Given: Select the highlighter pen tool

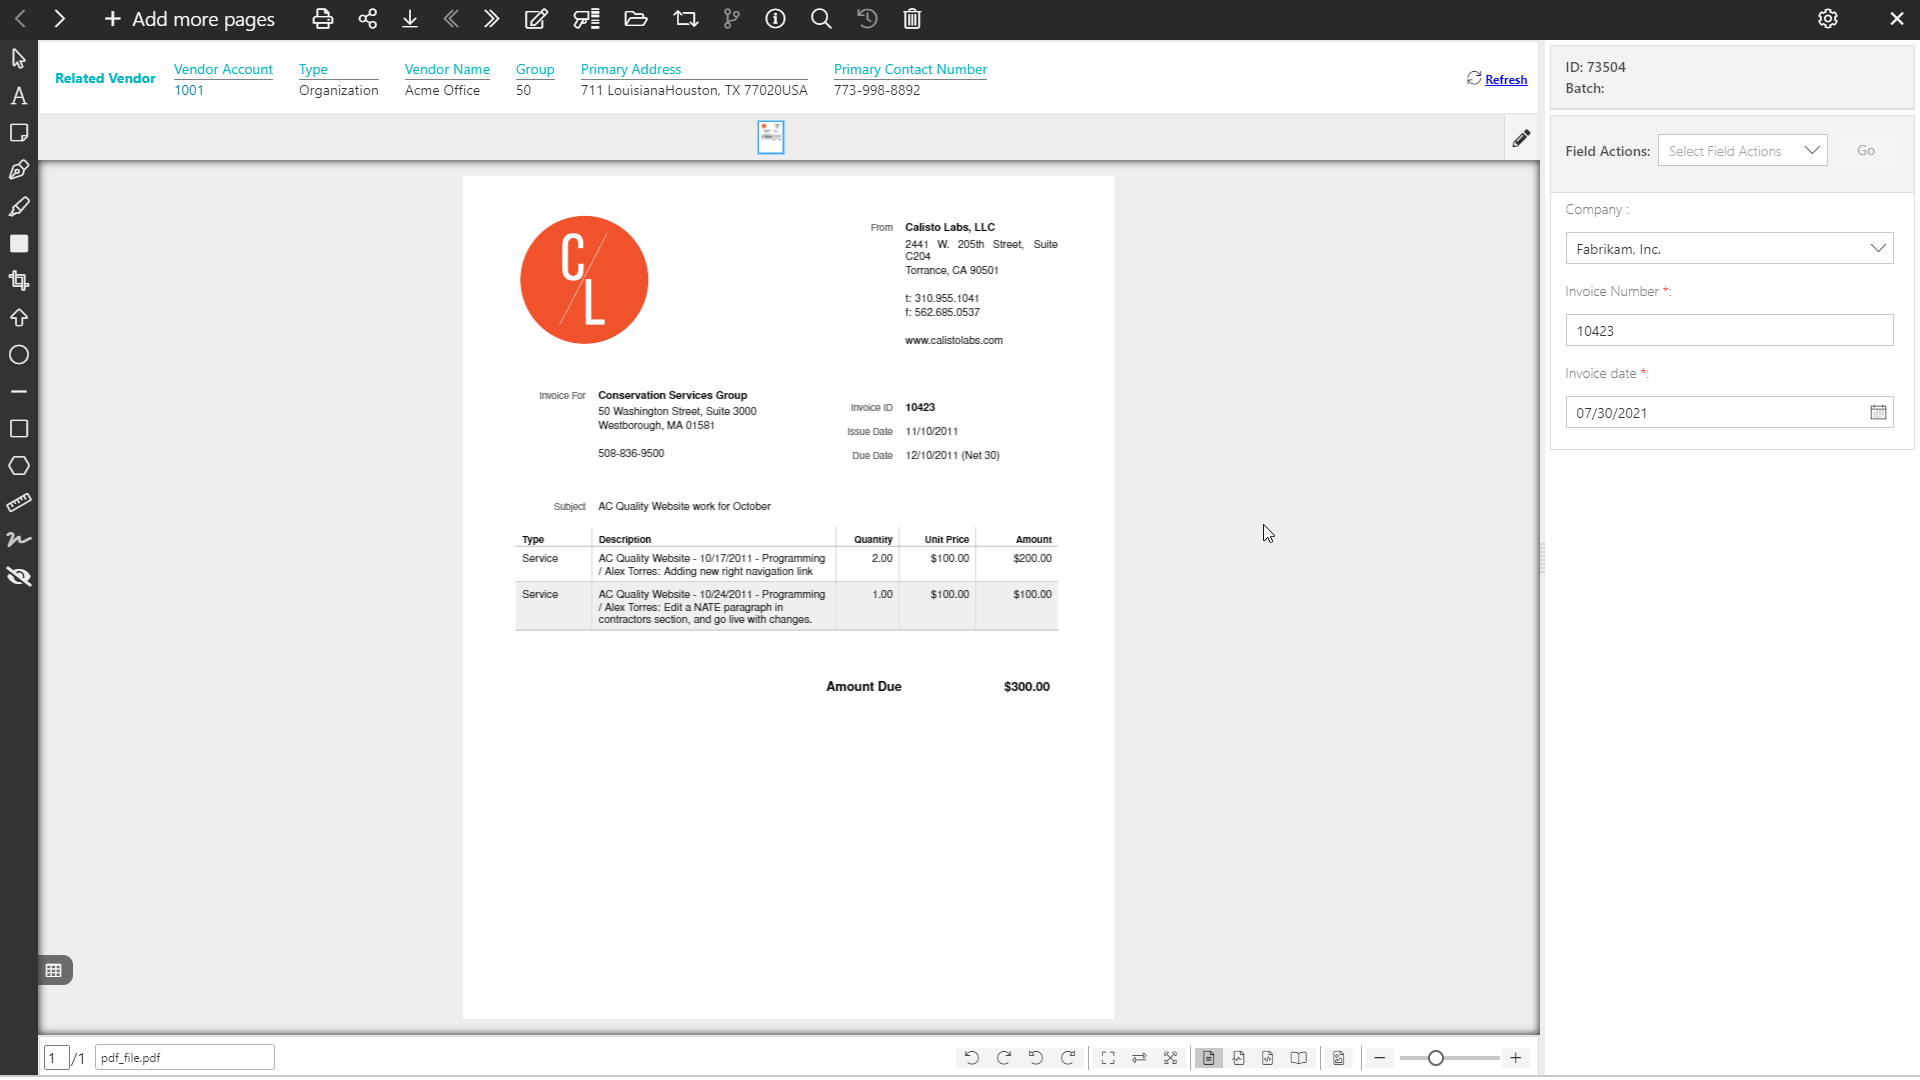Looking at the screenshot, I should [x=18, y=207].
